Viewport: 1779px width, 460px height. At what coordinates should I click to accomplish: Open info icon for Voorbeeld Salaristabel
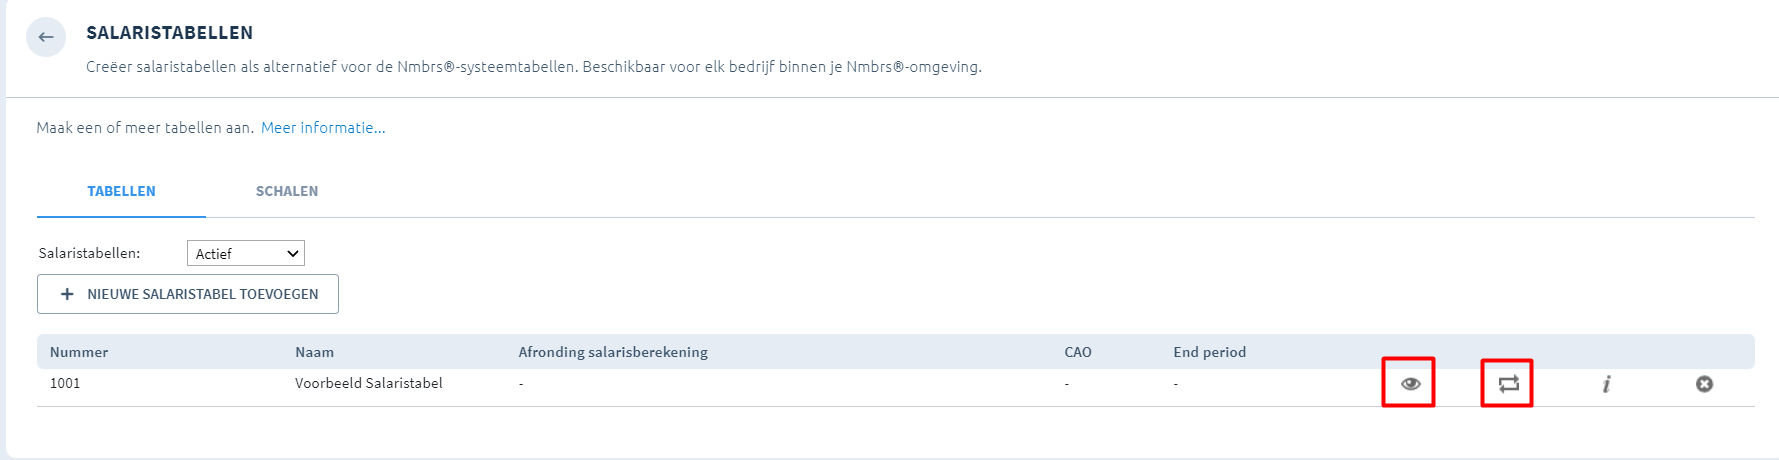[x=1606, y=384]
